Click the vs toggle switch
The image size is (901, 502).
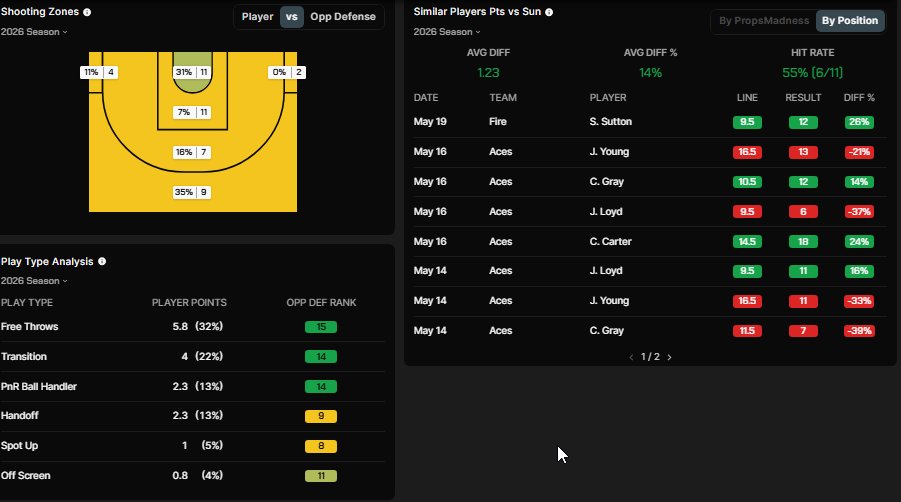(292, 17)
